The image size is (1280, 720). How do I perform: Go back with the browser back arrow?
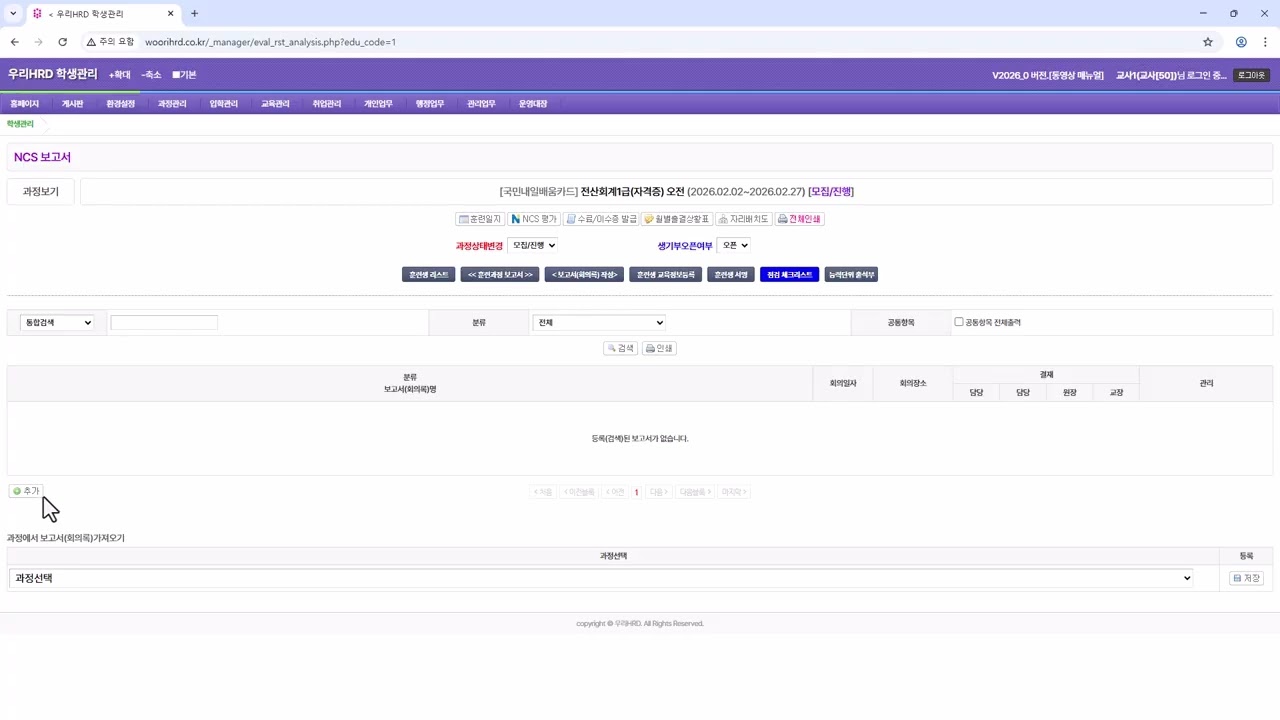click(x=14, y=42)
